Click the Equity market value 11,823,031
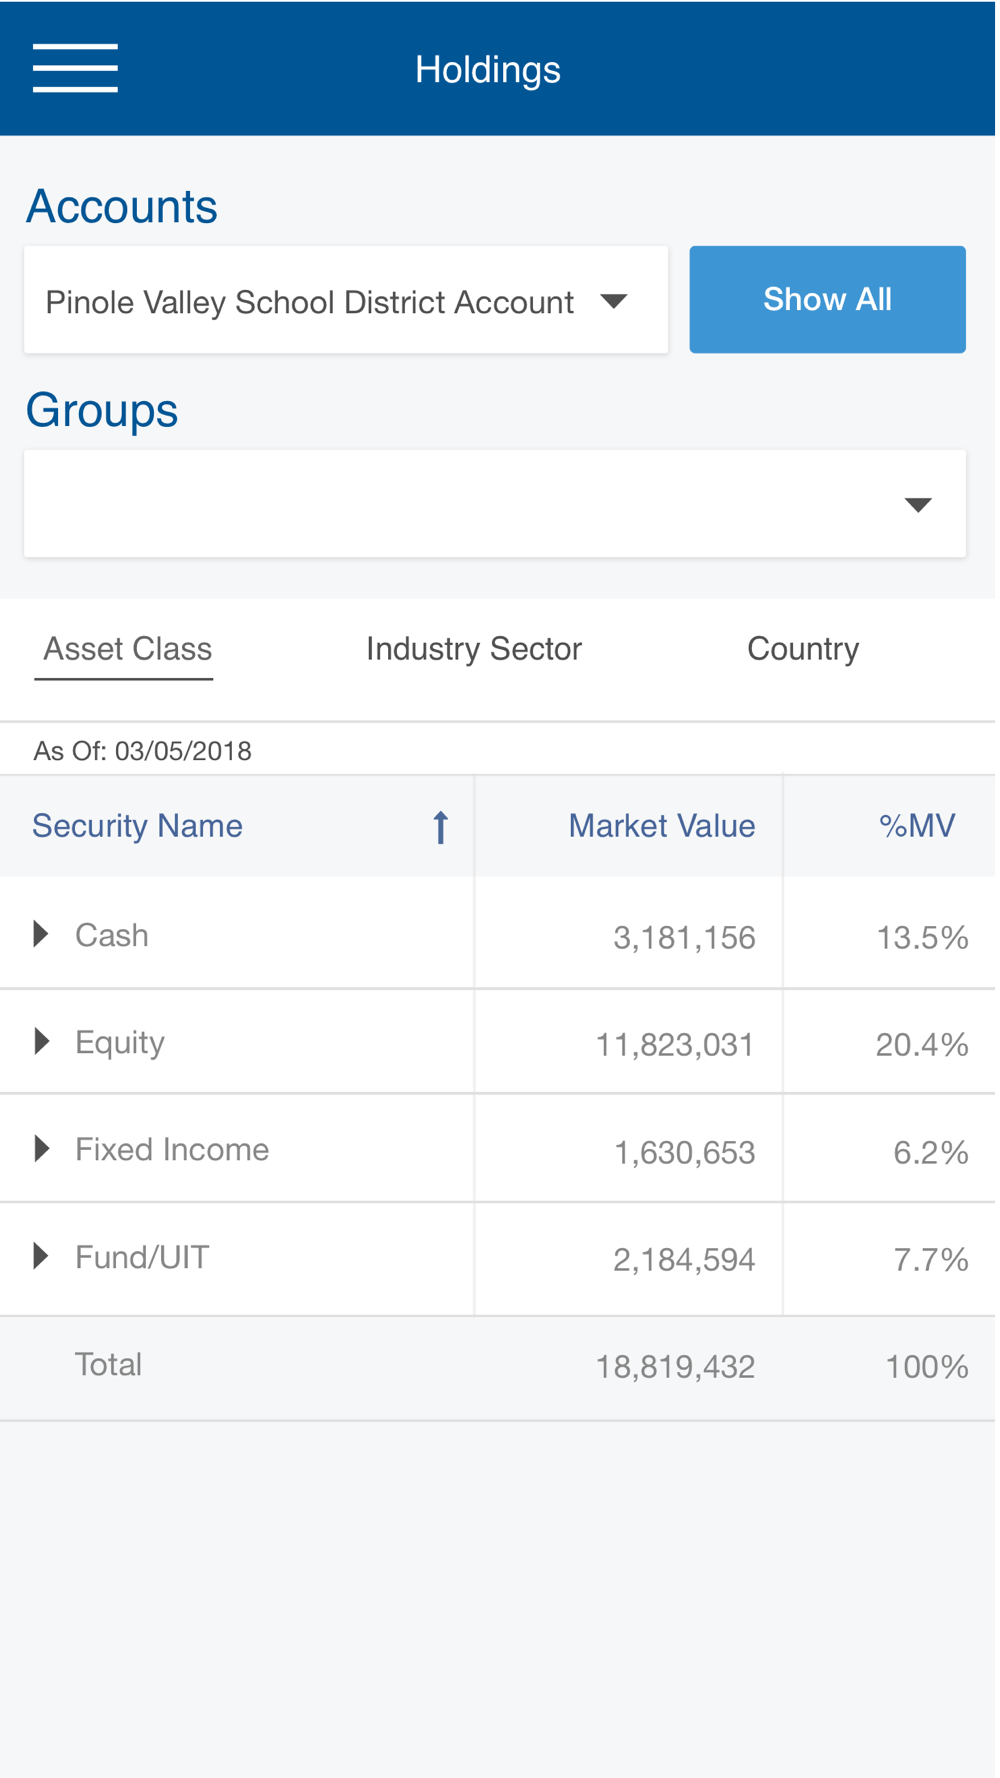Screen dimensions: 1000x1778 [x=675, y=1045]
